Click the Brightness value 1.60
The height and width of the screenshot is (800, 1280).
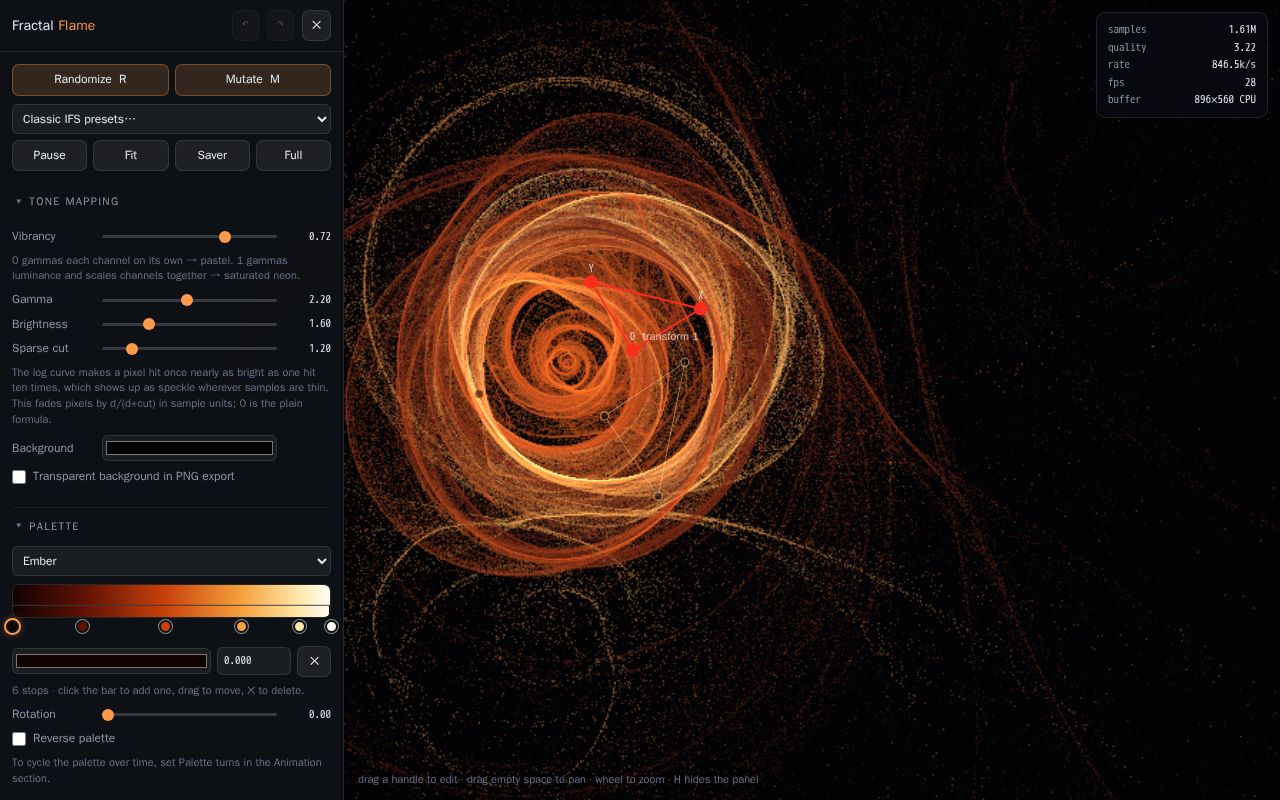pyautogui.click(x=319, y=324)
